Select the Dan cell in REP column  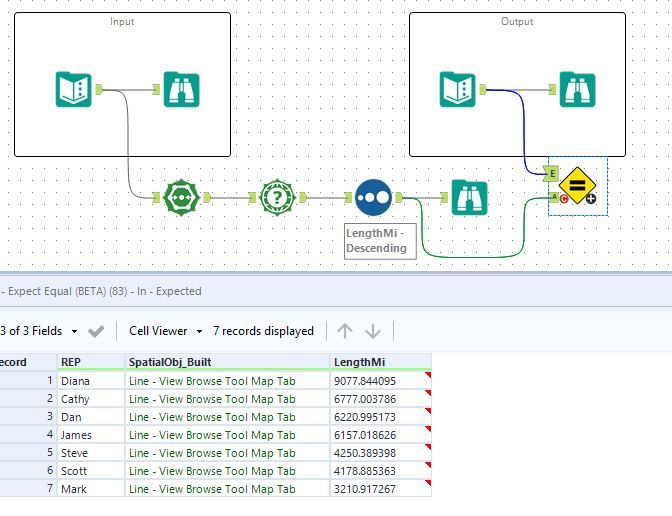[x=91, y=417]
